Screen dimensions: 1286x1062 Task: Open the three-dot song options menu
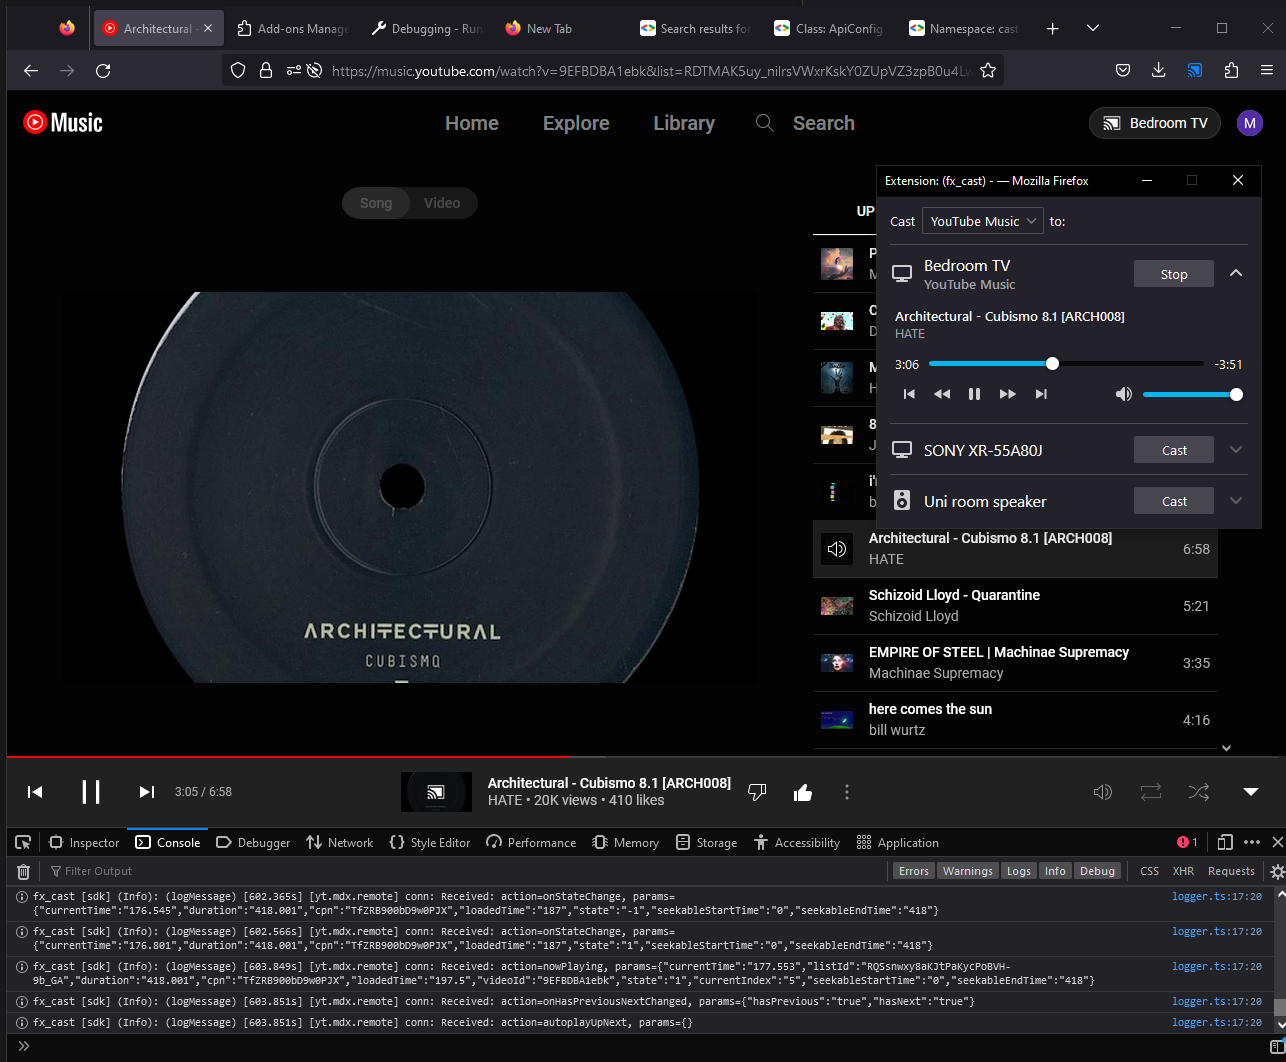tap(847, 792)
